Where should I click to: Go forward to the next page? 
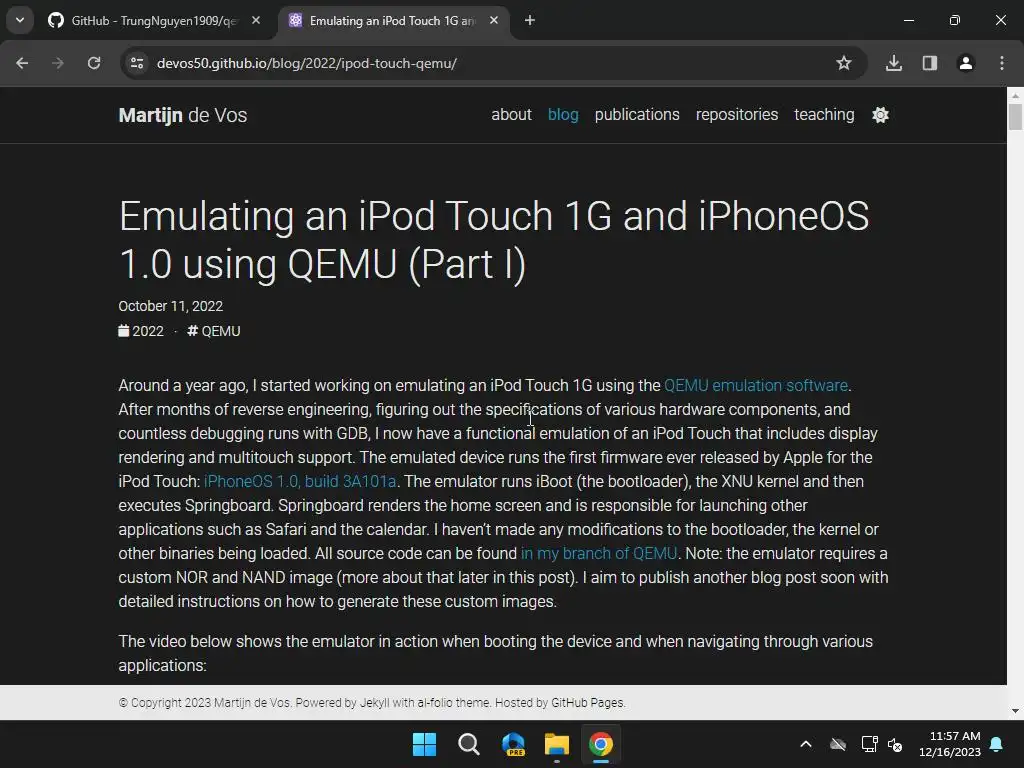click(x=58, y=63)
